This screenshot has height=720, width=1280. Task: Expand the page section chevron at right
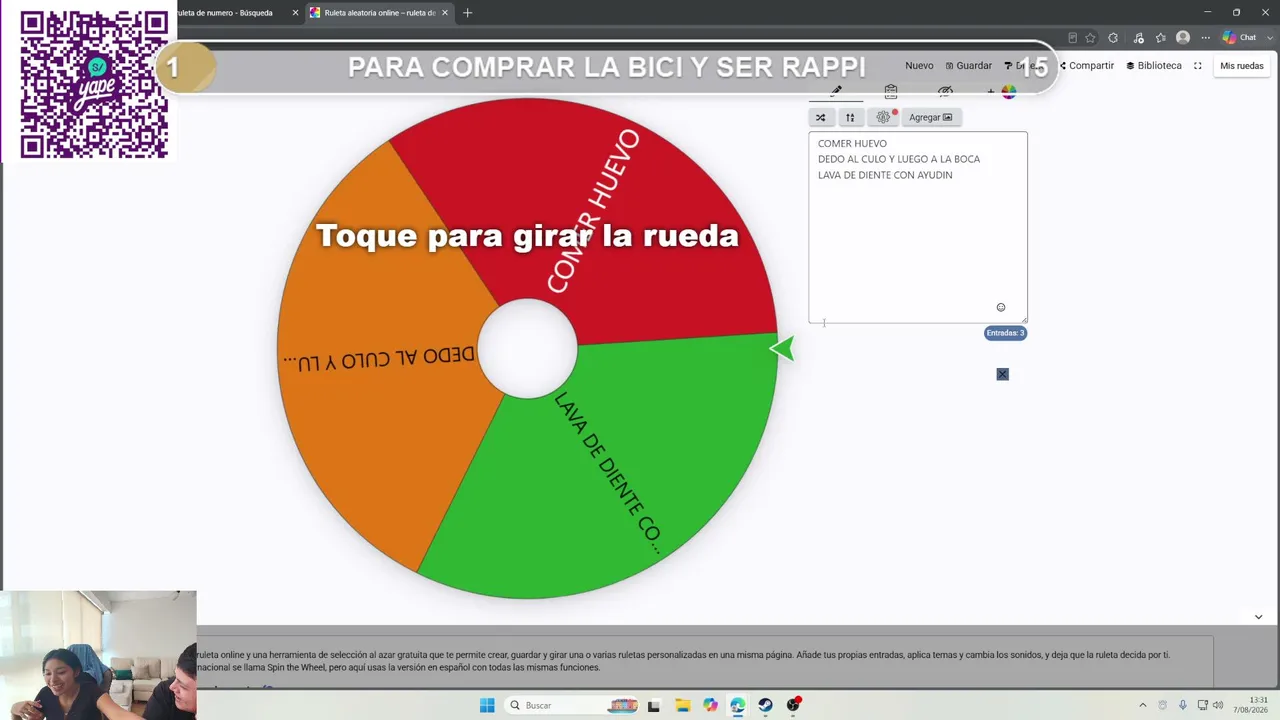pos(1258,617)
